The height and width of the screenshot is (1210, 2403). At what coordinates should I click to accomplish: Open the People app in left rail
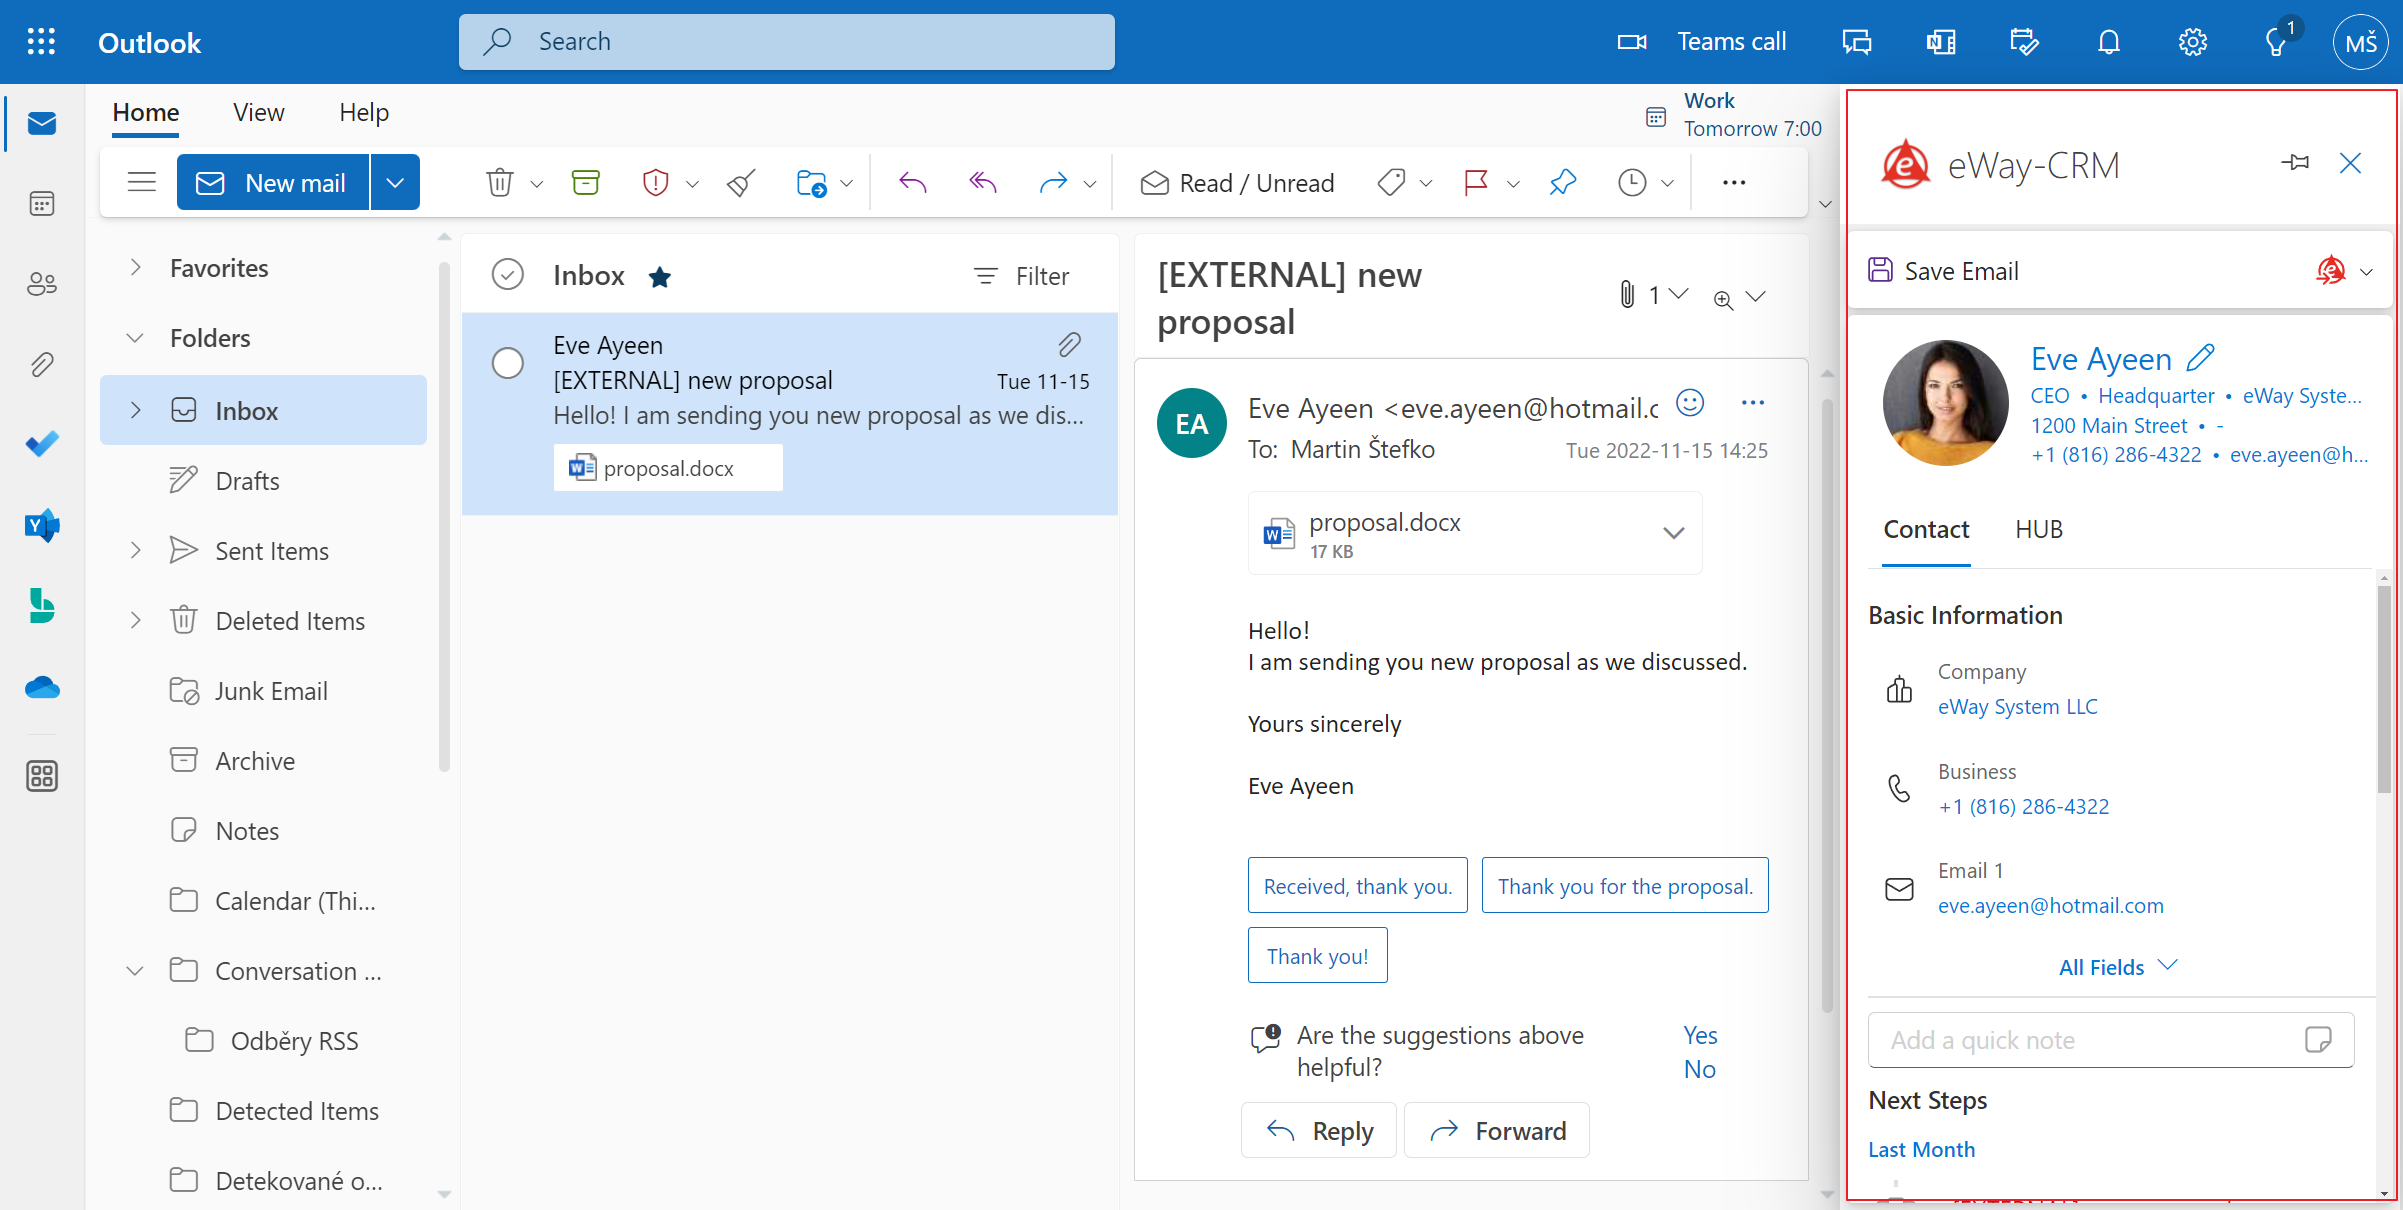42,284
